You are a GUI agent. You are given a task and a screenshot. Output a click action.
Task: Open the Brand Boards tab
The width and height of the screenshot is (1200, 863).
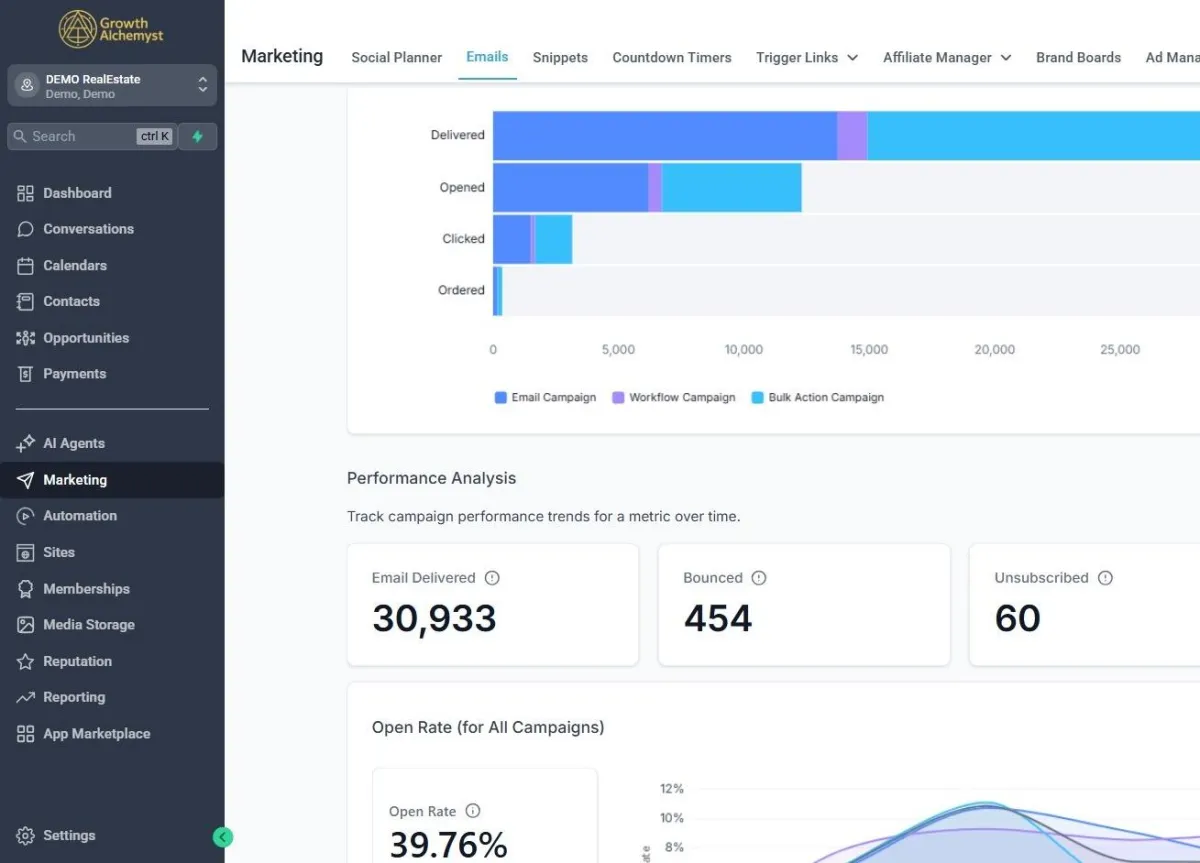click(x=1078, y=58)
